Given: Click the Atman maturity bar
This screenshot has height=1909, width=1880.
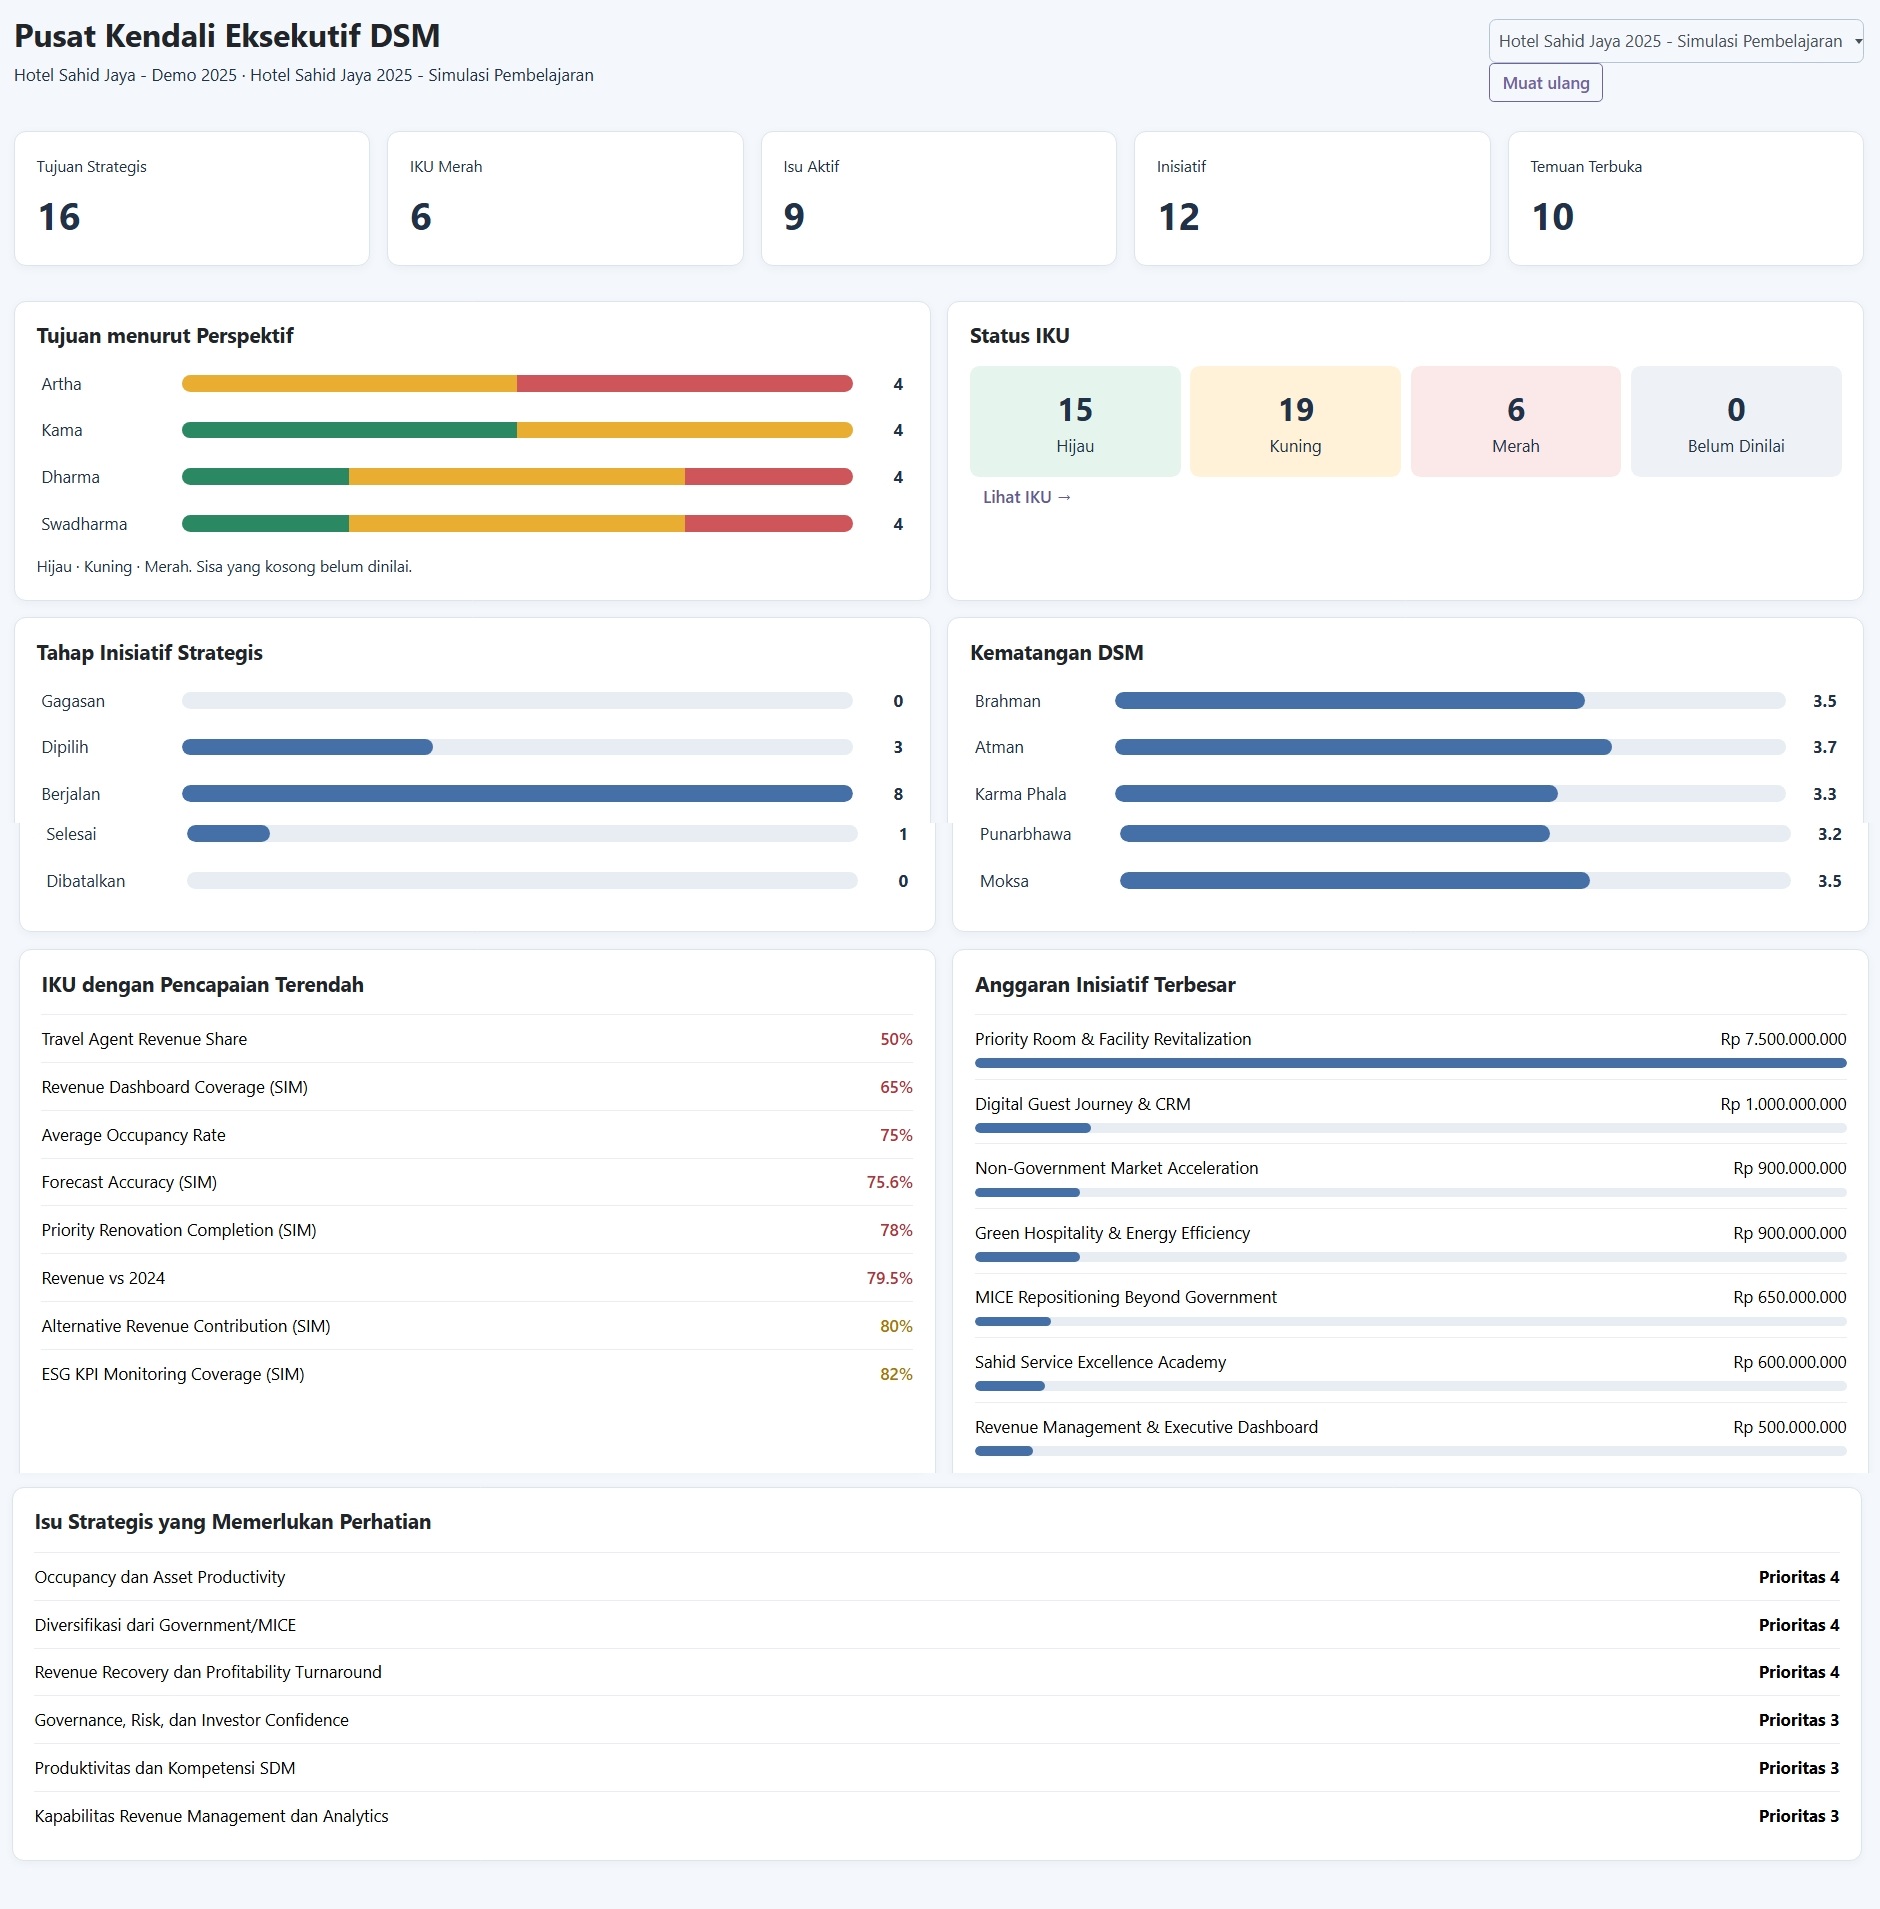Looking at the screenshot, I should click(1450, 747).
